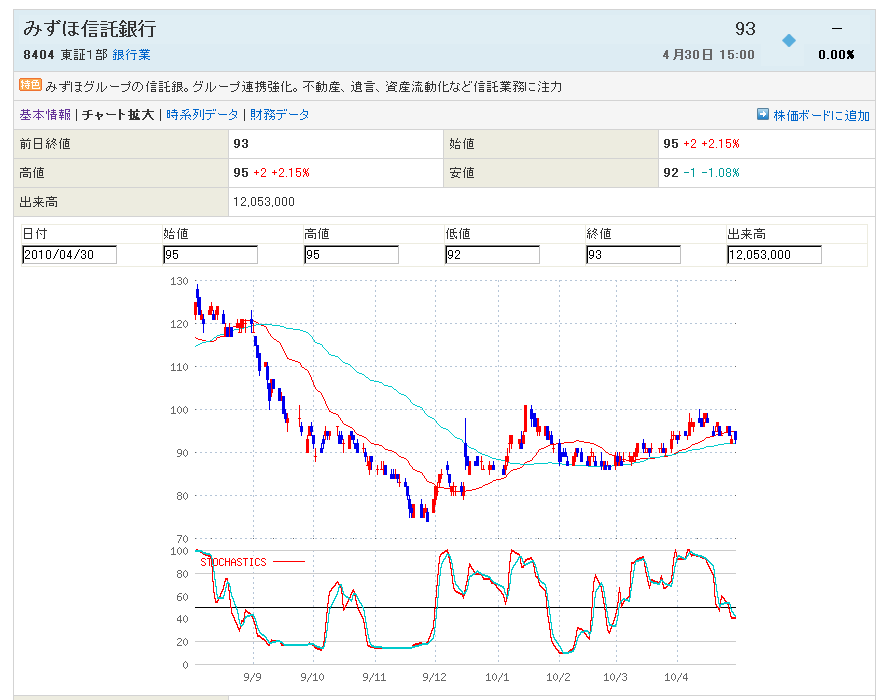Open the 財務データ tab
Image resolution: width=880 pixels, height=700 pixels.
pyautogui.click(x=280, y=115)
